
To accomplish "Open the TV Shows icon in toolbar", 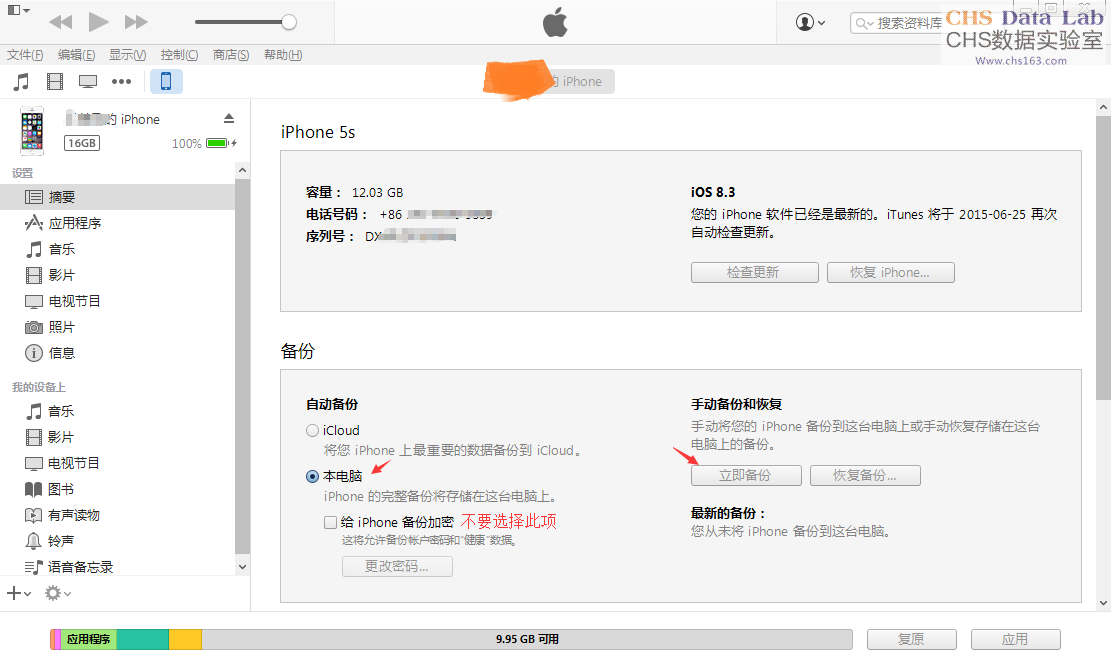I will point(88,82).
